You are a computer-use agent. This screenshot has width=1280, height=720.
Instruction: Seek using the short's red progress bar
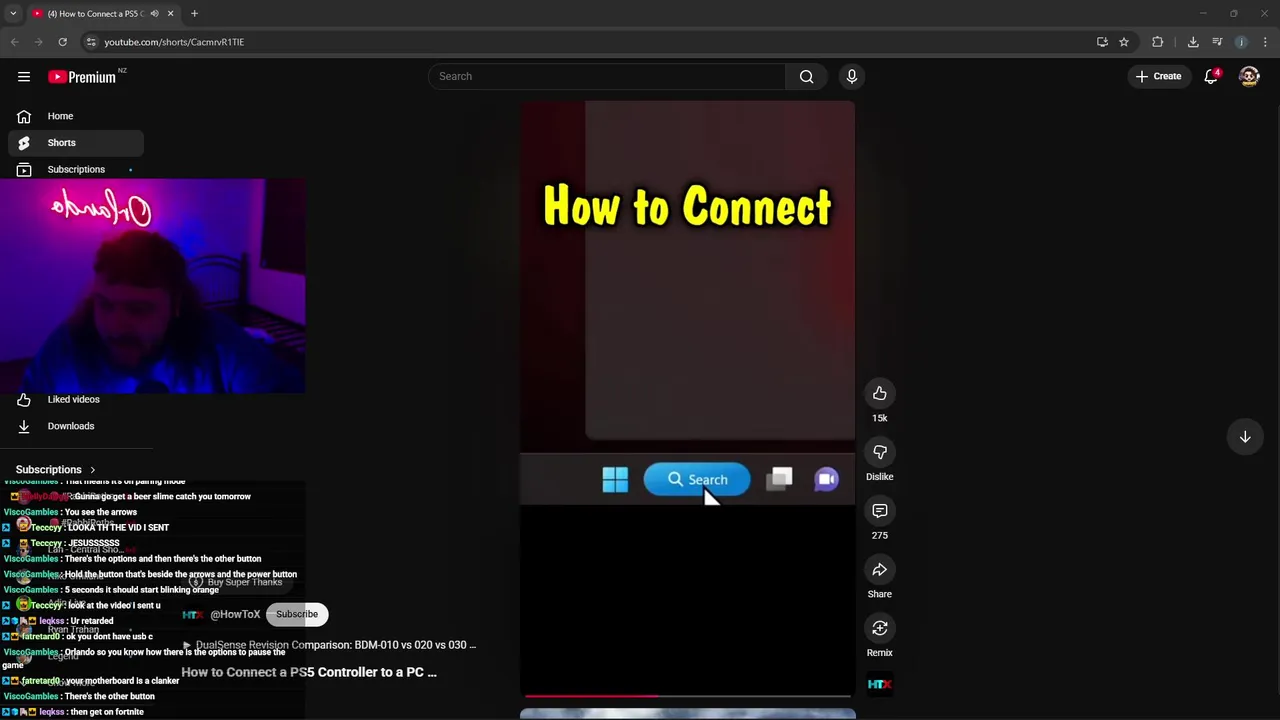687,696
